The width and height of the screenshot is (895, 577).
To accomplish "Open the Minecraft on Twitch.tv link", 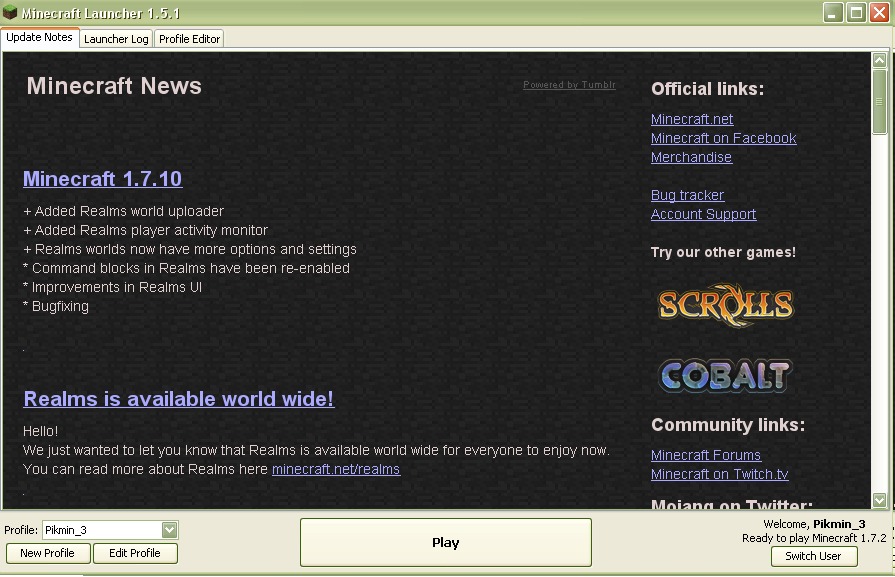I will coord(719,474).
